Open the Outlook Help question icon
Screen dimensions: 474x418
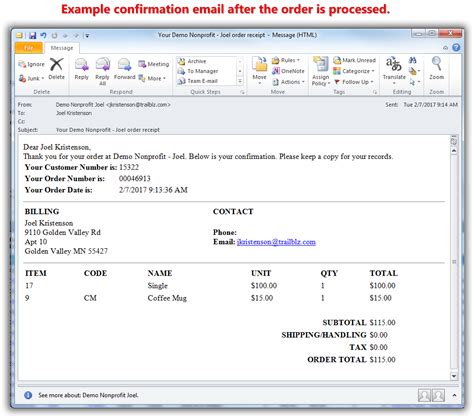point(456,48)
